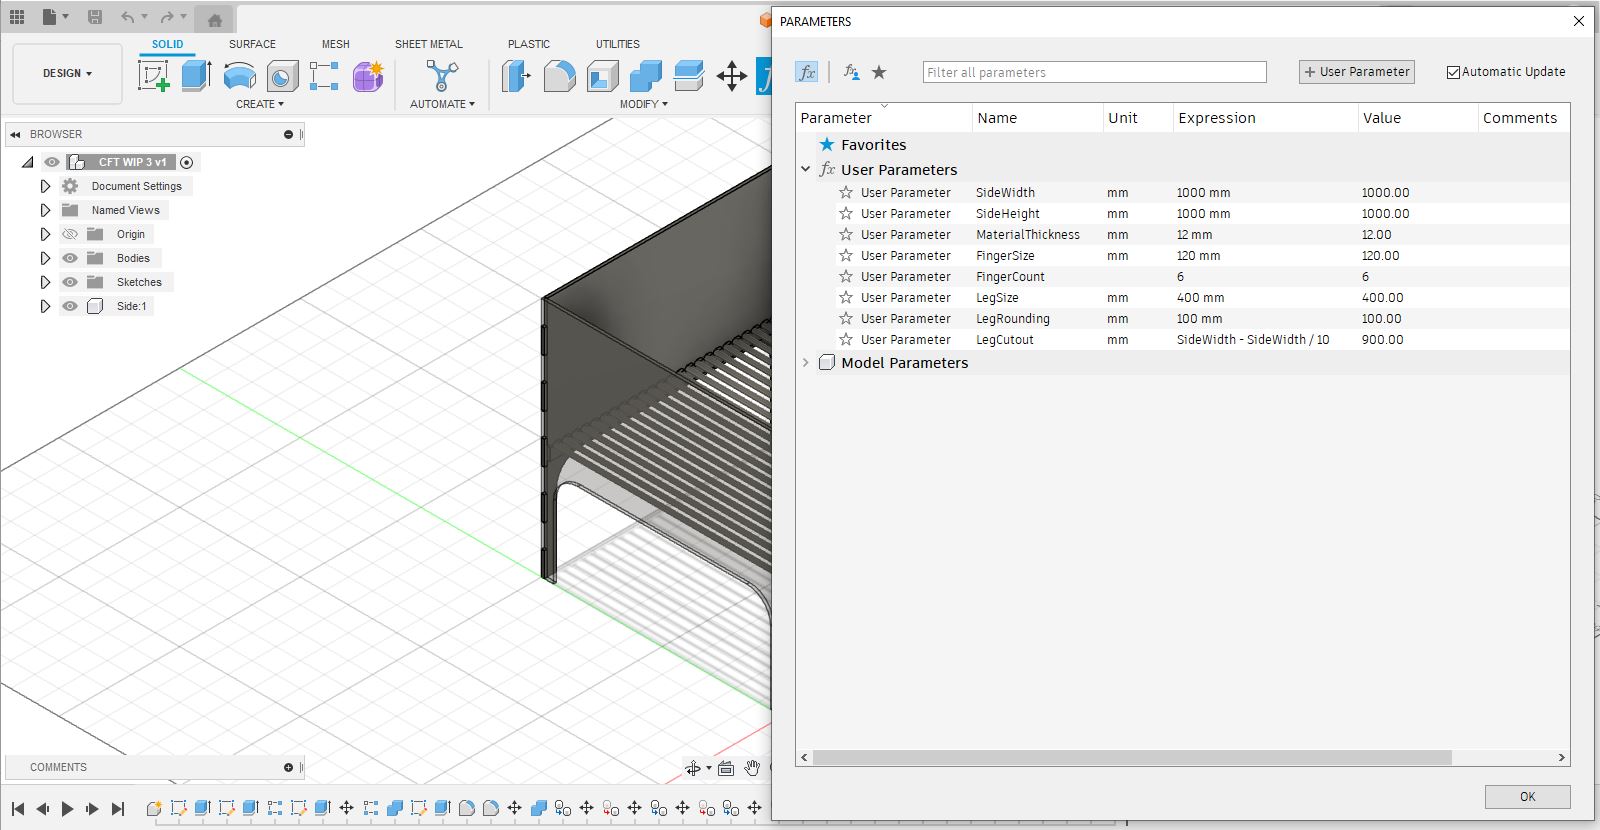Select the Create Form tool
This screenshot has width=1600, height=830.
(368, 76)
